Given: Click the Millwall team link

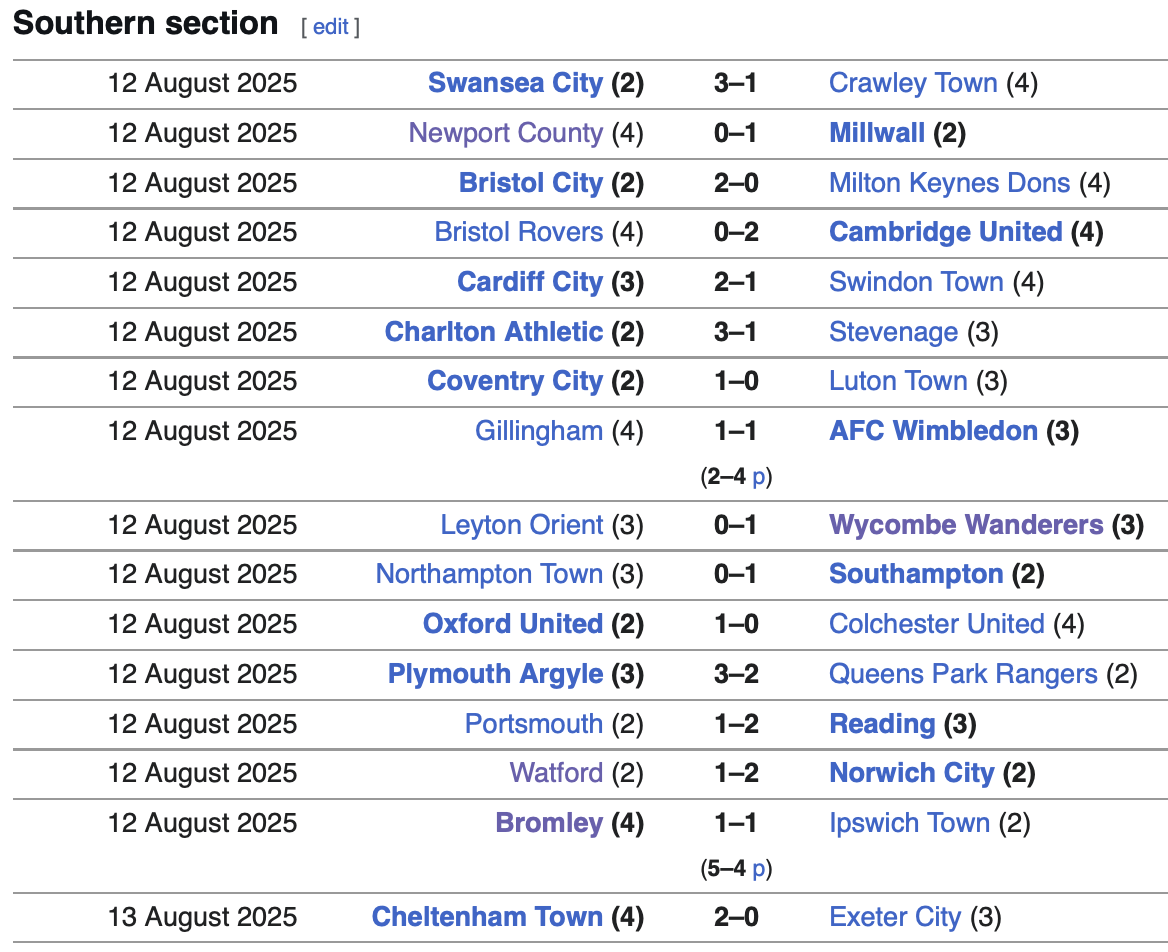Looking at the screenshot, I should click(x=877, y=133).
